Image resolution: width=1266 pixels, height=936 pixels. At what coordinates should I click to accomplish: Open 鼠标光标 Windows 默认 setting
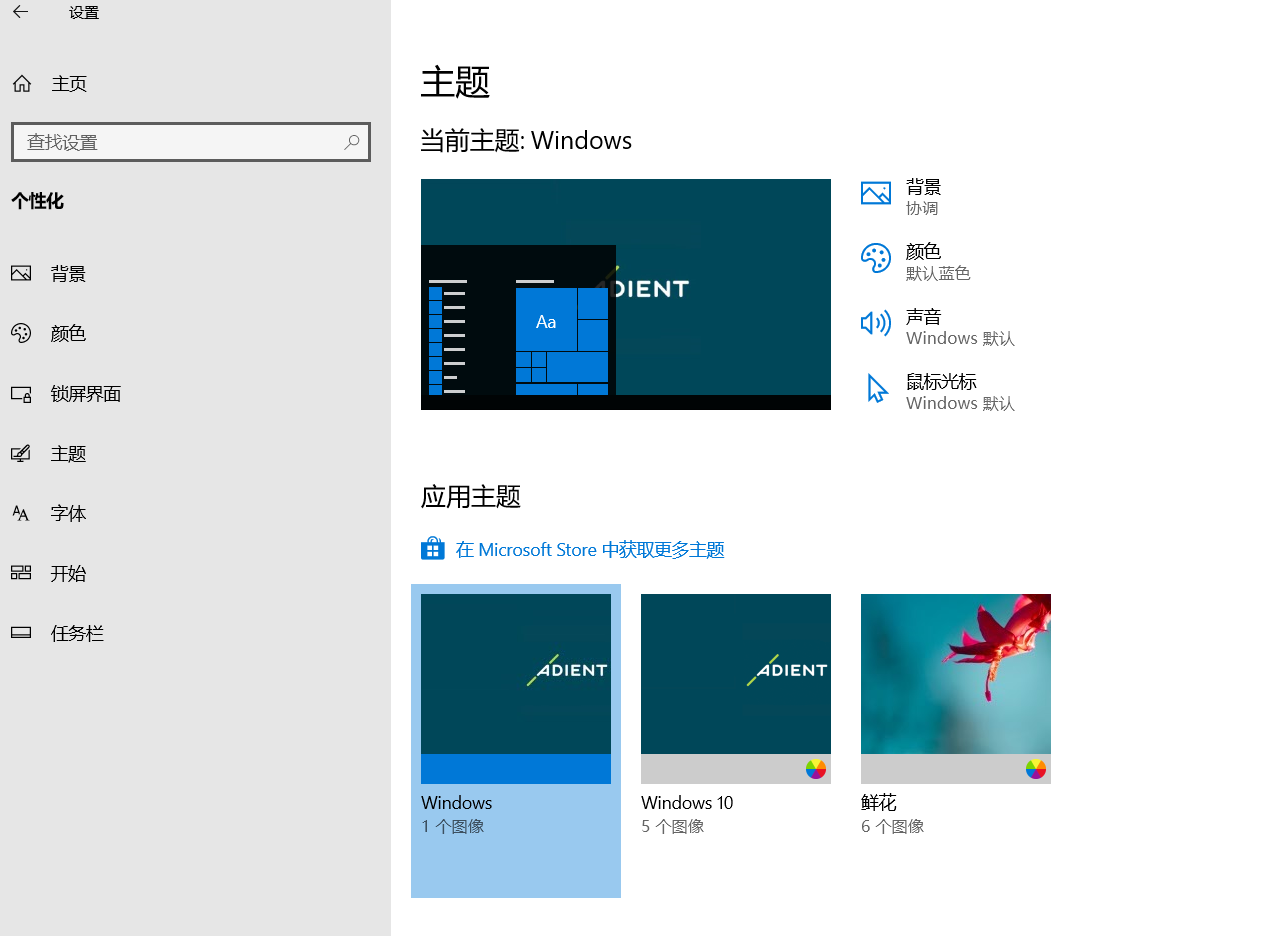click(x=938, y=392)
